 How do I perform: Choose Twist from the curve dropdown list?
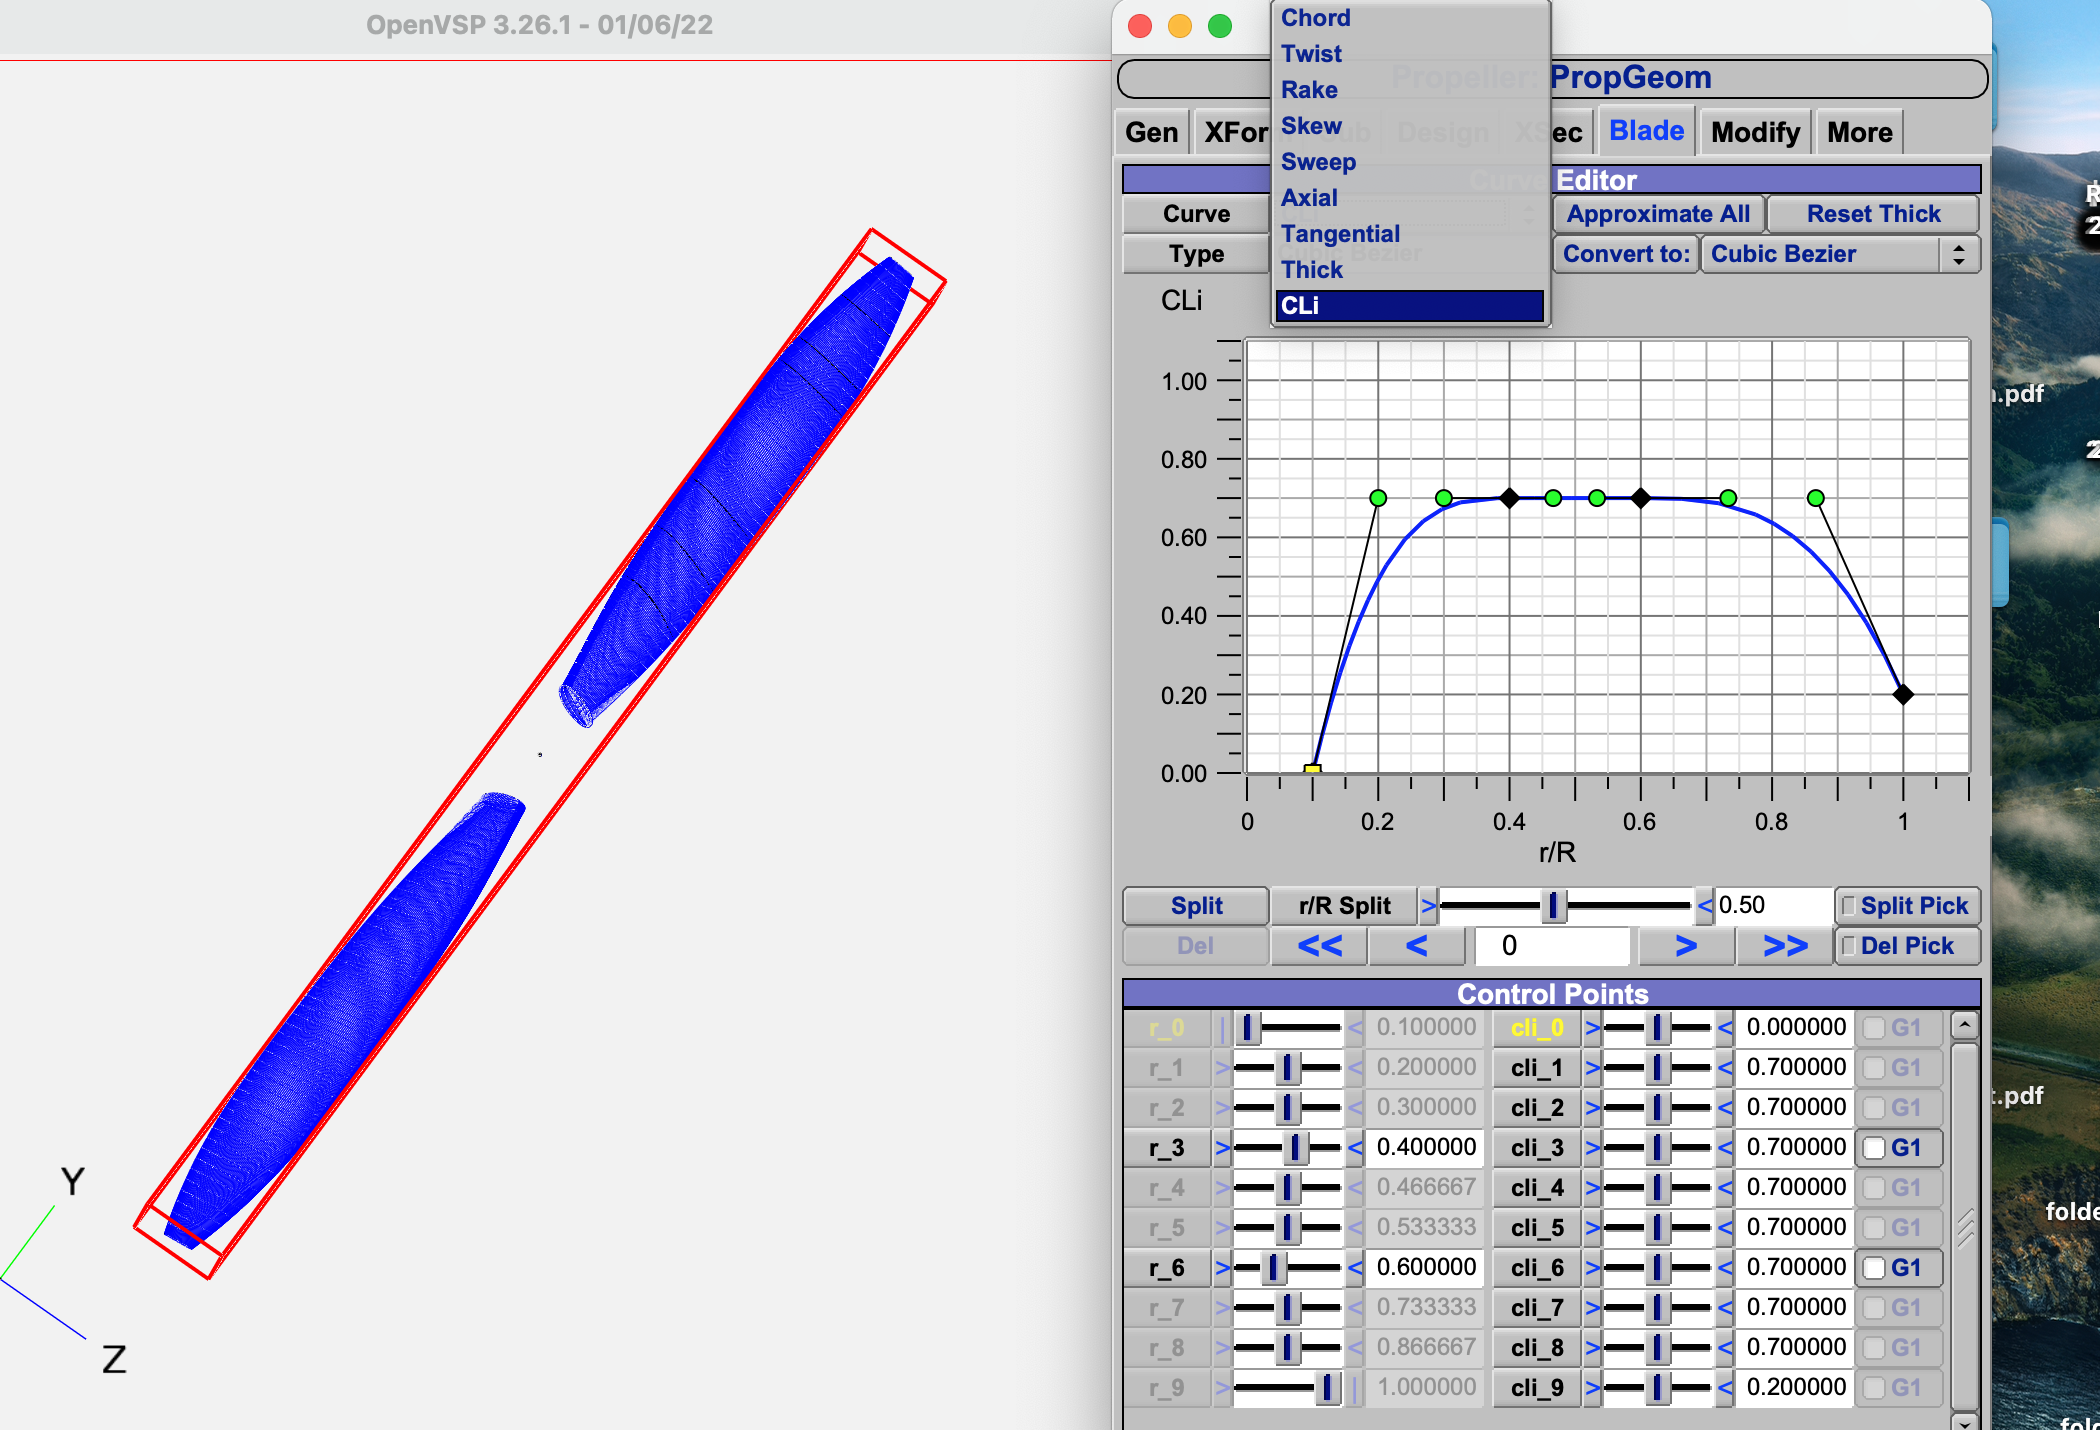click(1311, 54)
